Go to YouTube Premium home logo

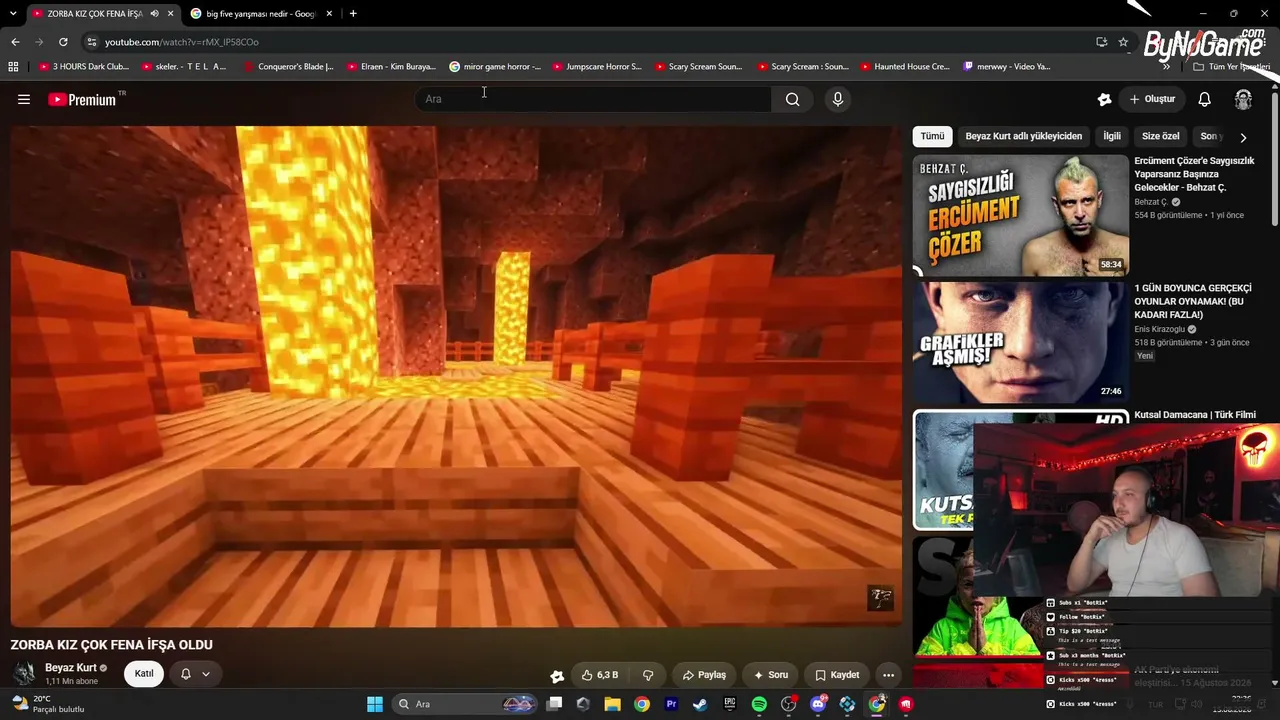click(x=82, y=99)
